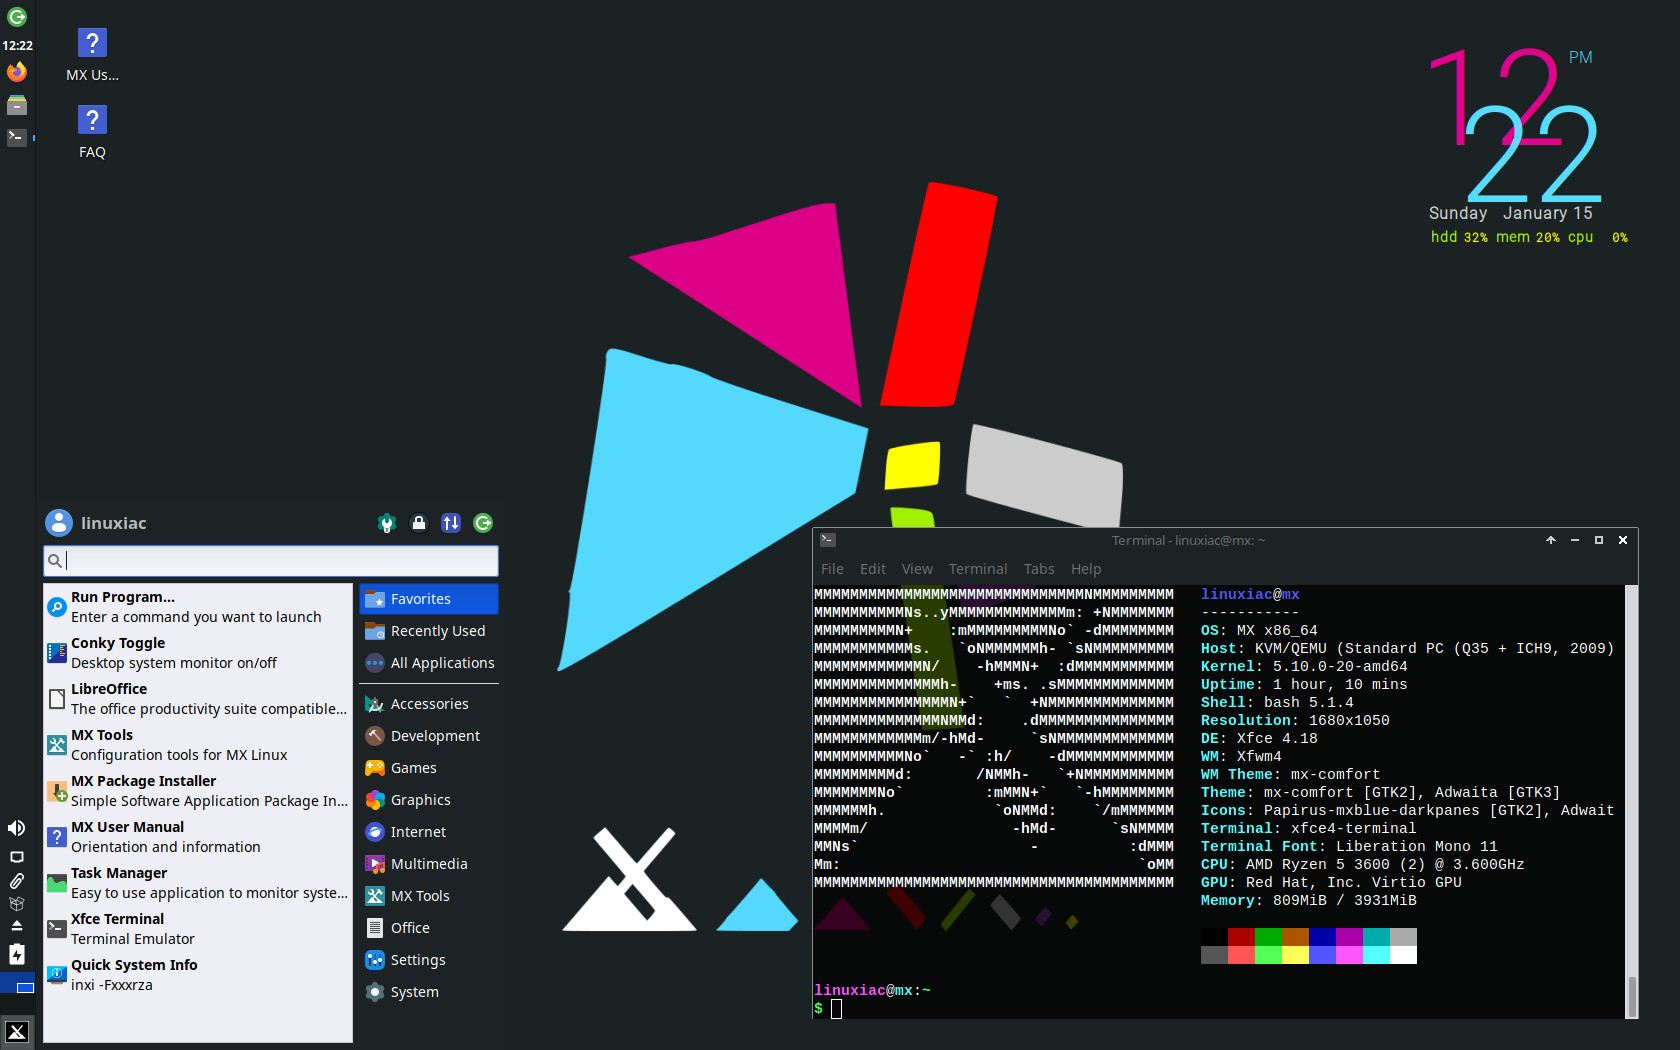This screenshot has height=1050, width=1680.
Task: Open the MX User Manual favorite entry
Action: point(198,837)
